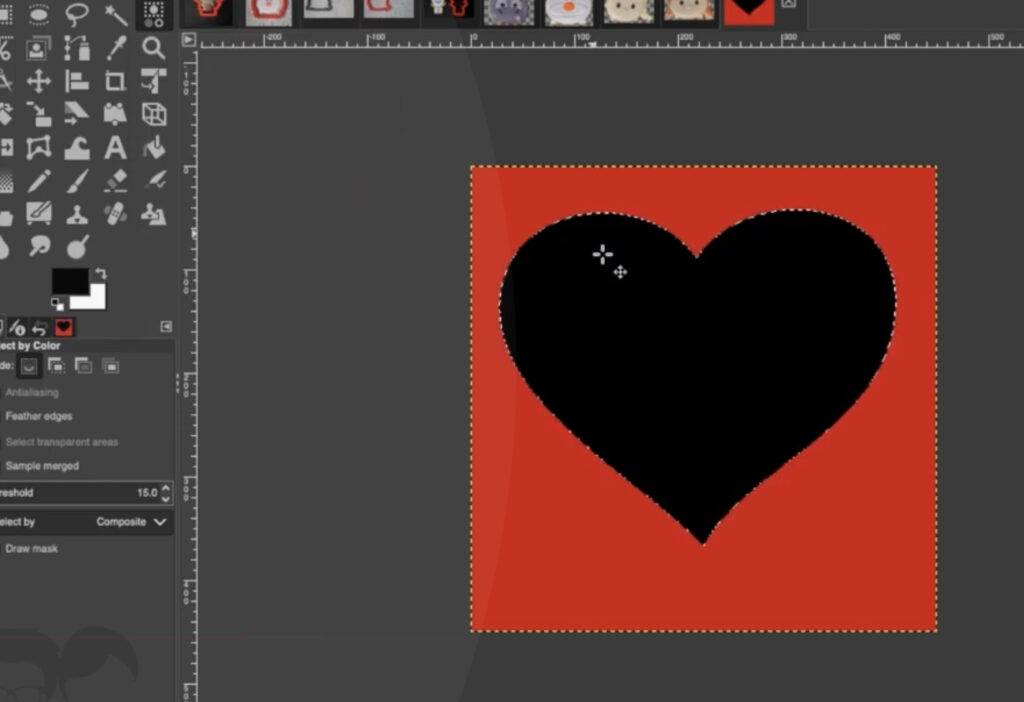Select the Zoom magnifier tool
Image resolution: width=1024 pixels, height=702 pixels.
point(153,48)
